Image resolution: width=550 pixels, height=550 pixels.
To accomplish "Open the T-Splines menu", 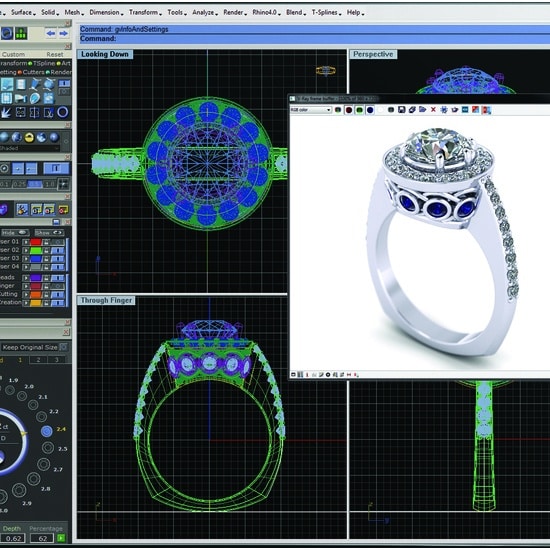I will point(327,13).
